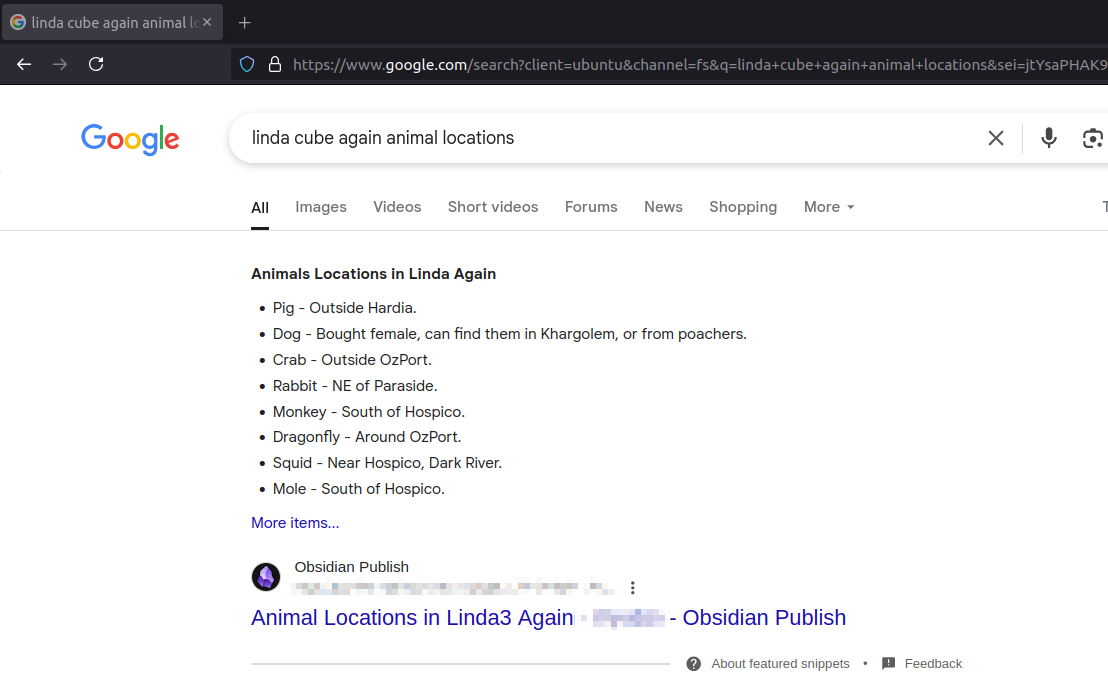Select the 'Animals Locations in Linda Again' heading
Image resolution: width=1108 pixels, height=687 pixels.
click(373, 274)
